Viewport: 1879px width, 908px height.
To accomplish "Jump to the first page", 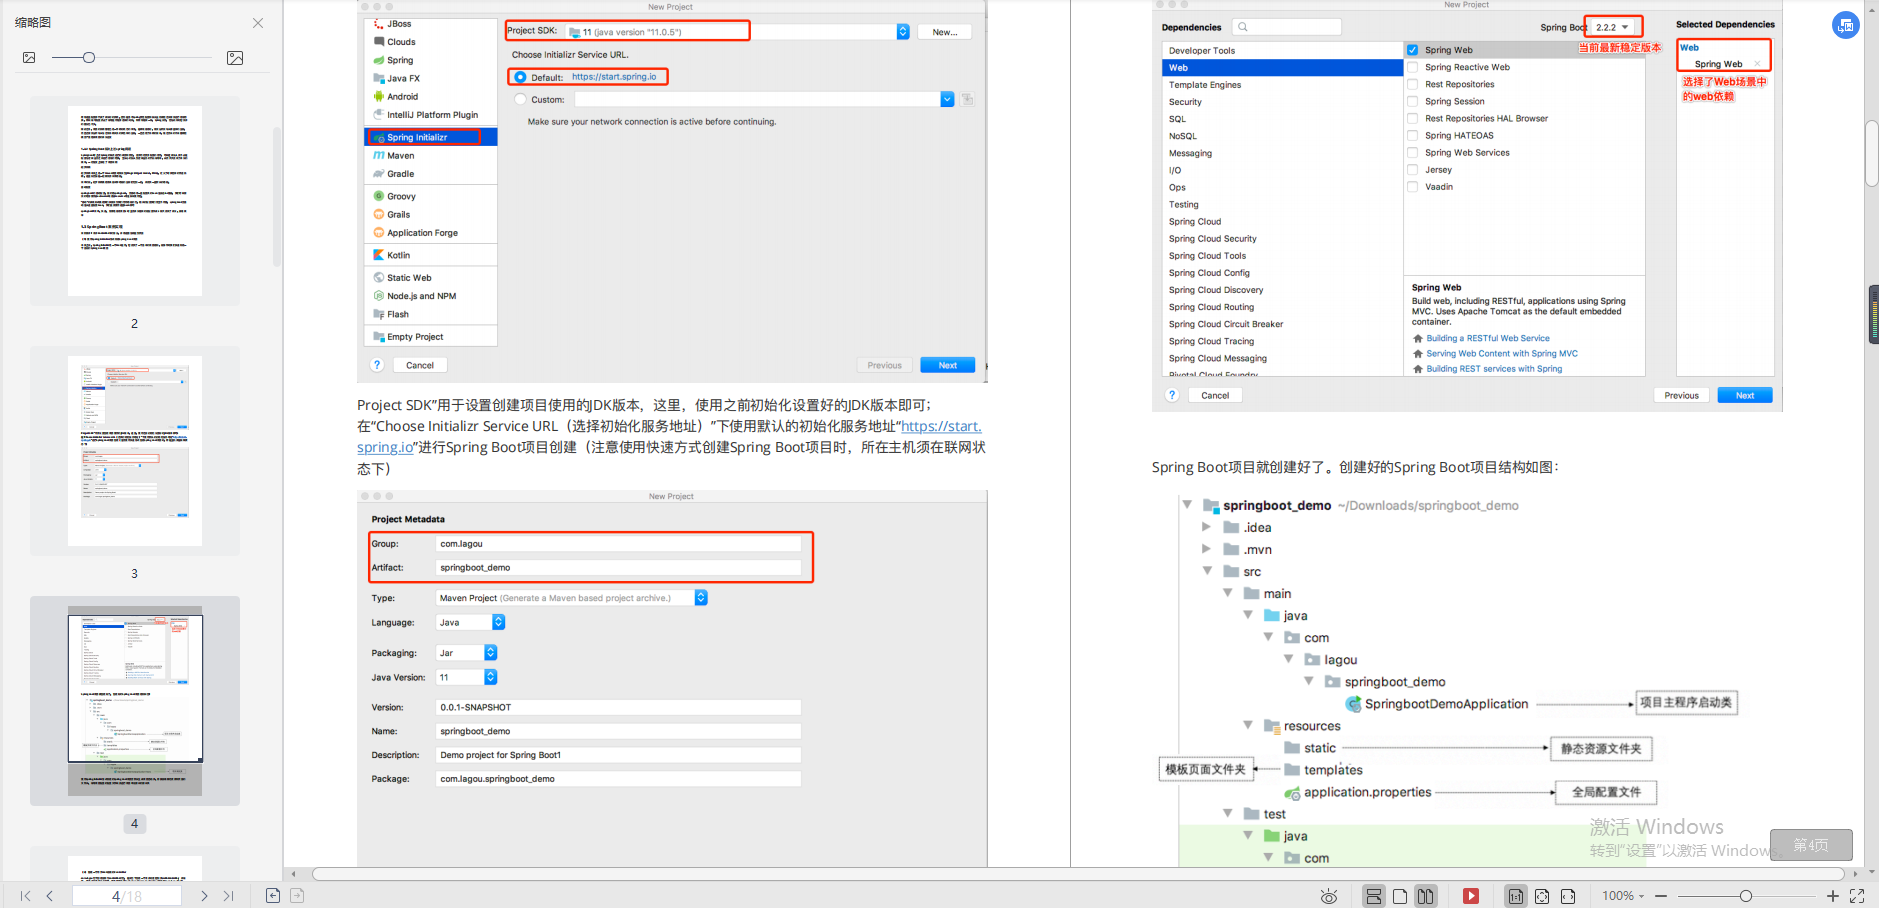I will 25,896.
